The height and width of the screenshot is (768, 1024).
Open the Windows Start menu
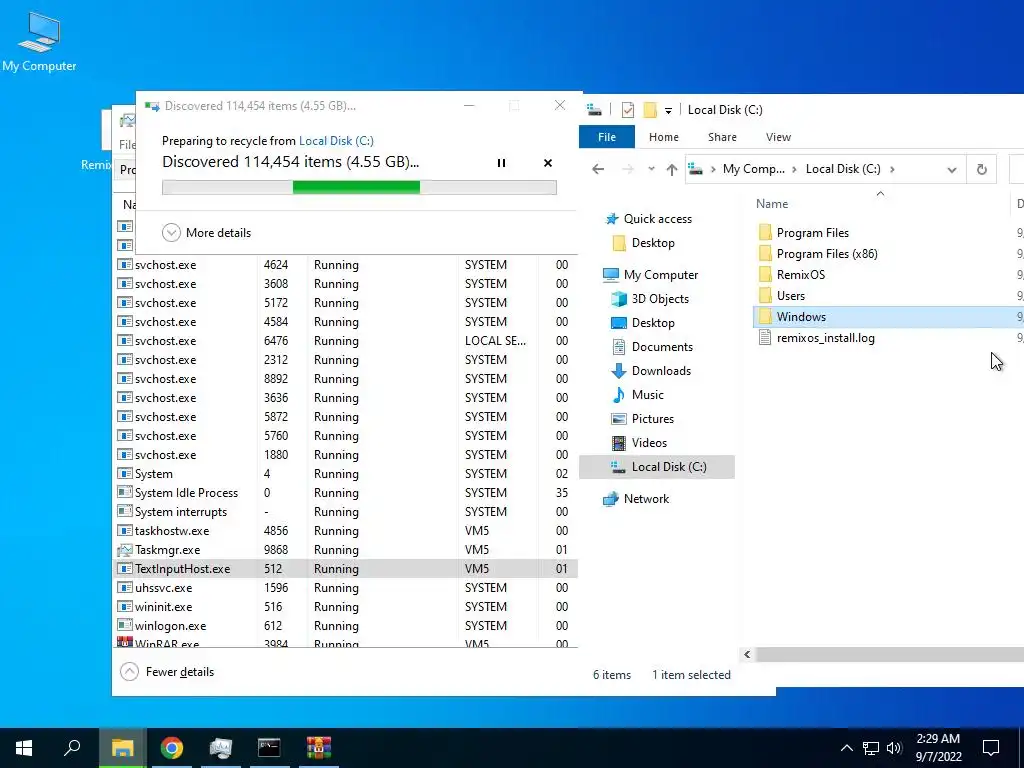point(24,748)
